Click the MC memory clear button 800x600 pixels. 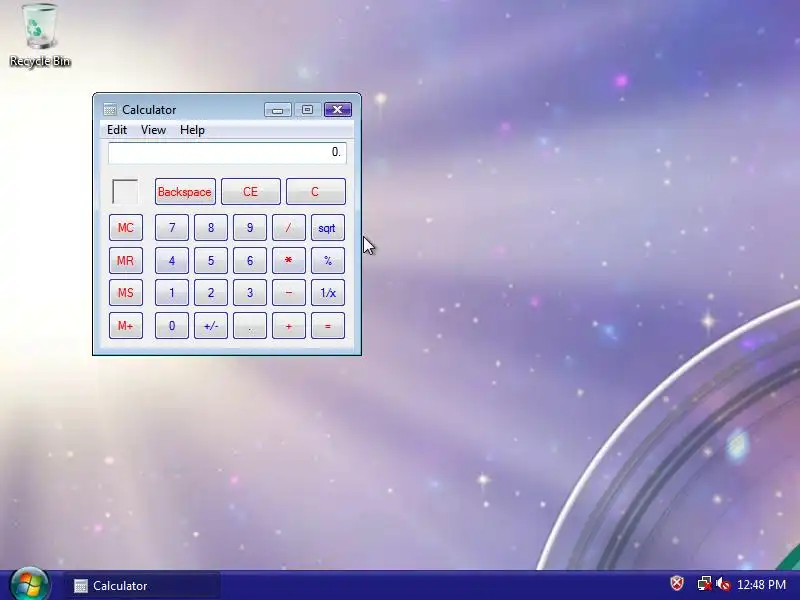click(126, 228)
